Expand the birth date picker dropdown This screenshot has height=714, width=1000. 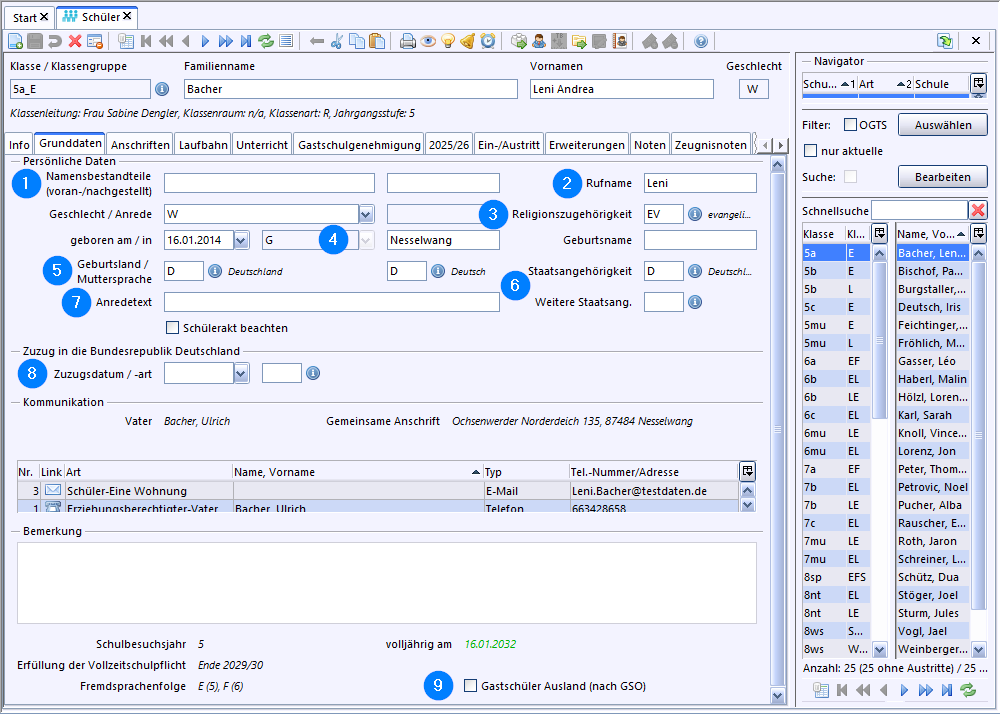pyautogui.click(x=241, y=240)
